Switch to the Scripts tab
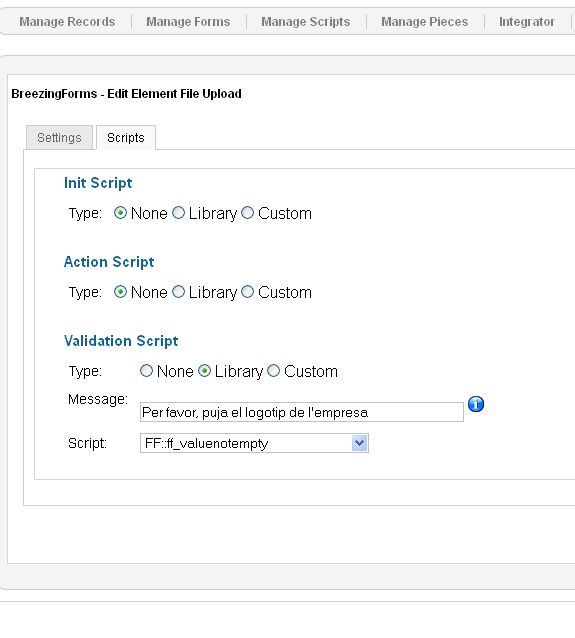The image size is (575, 638). click(x=126, y=138)
